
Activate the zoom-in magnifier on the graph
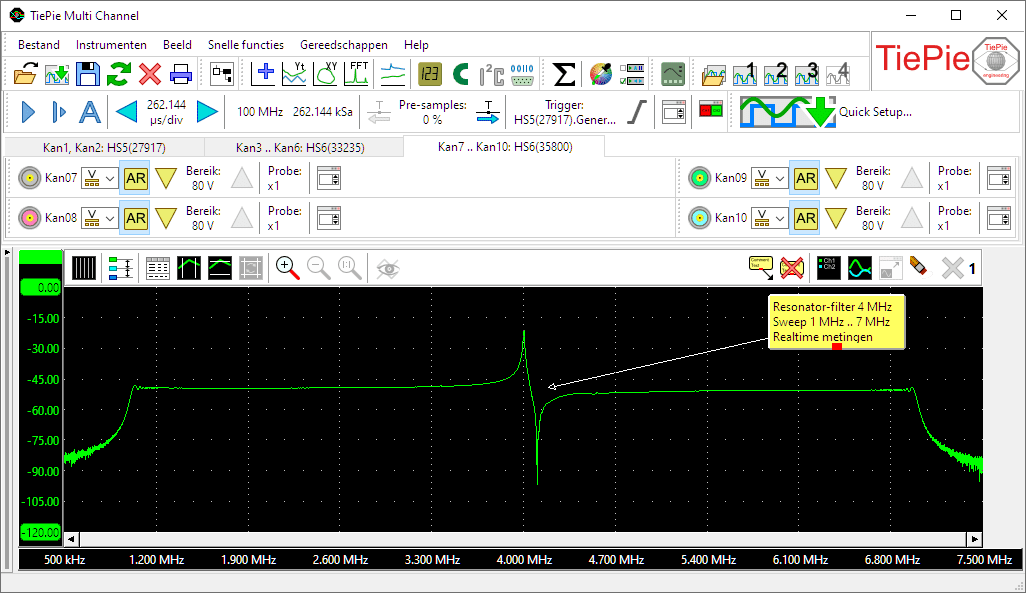(288, 268)
